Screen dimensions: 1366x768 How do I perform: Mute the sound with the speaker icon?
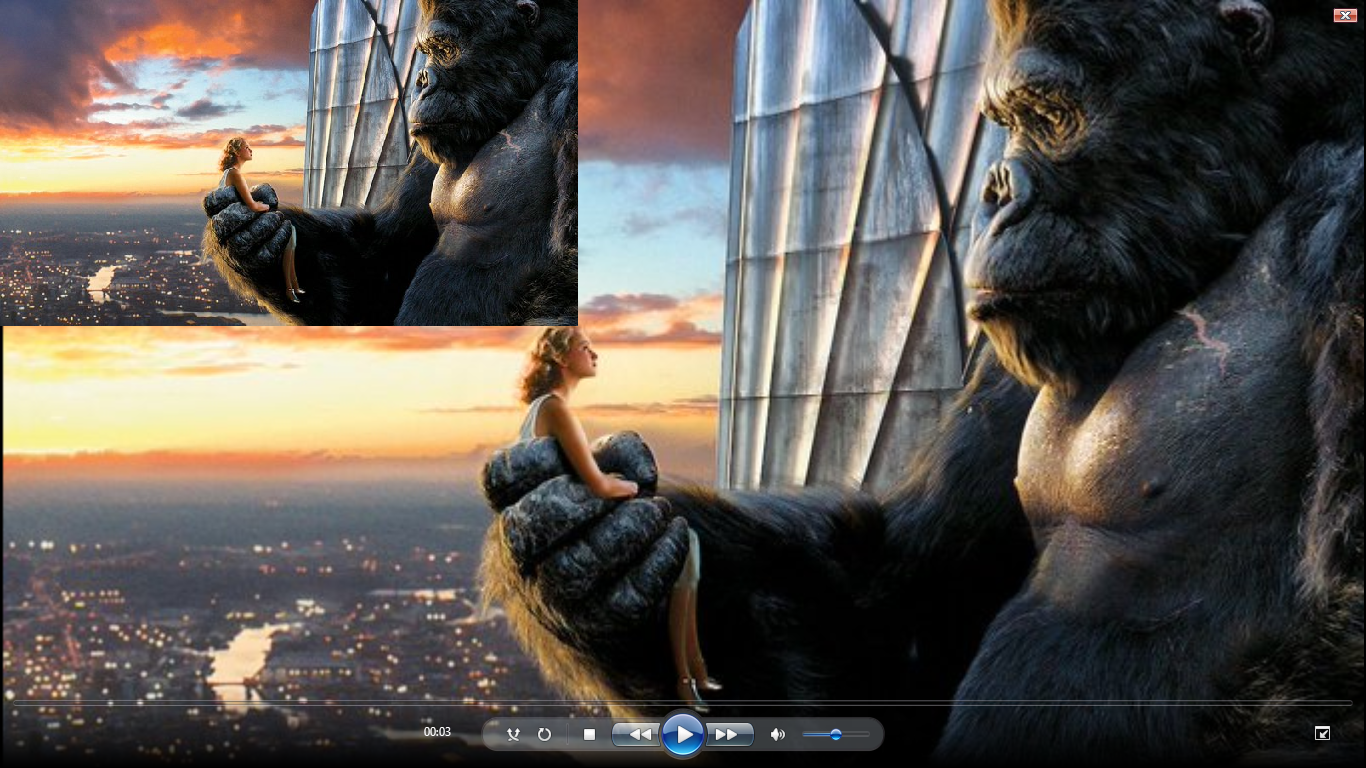click(777, 734)
